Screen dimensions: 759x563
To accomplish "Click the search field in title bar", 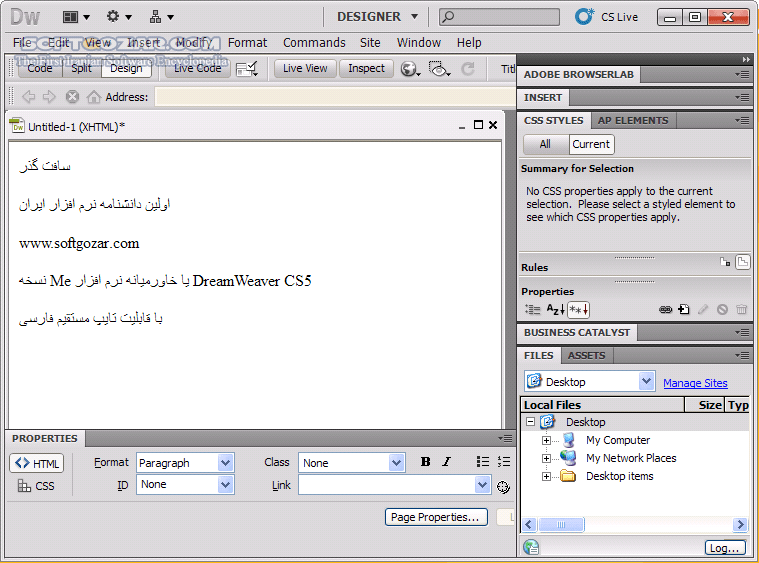I will (x=499, y=17).
